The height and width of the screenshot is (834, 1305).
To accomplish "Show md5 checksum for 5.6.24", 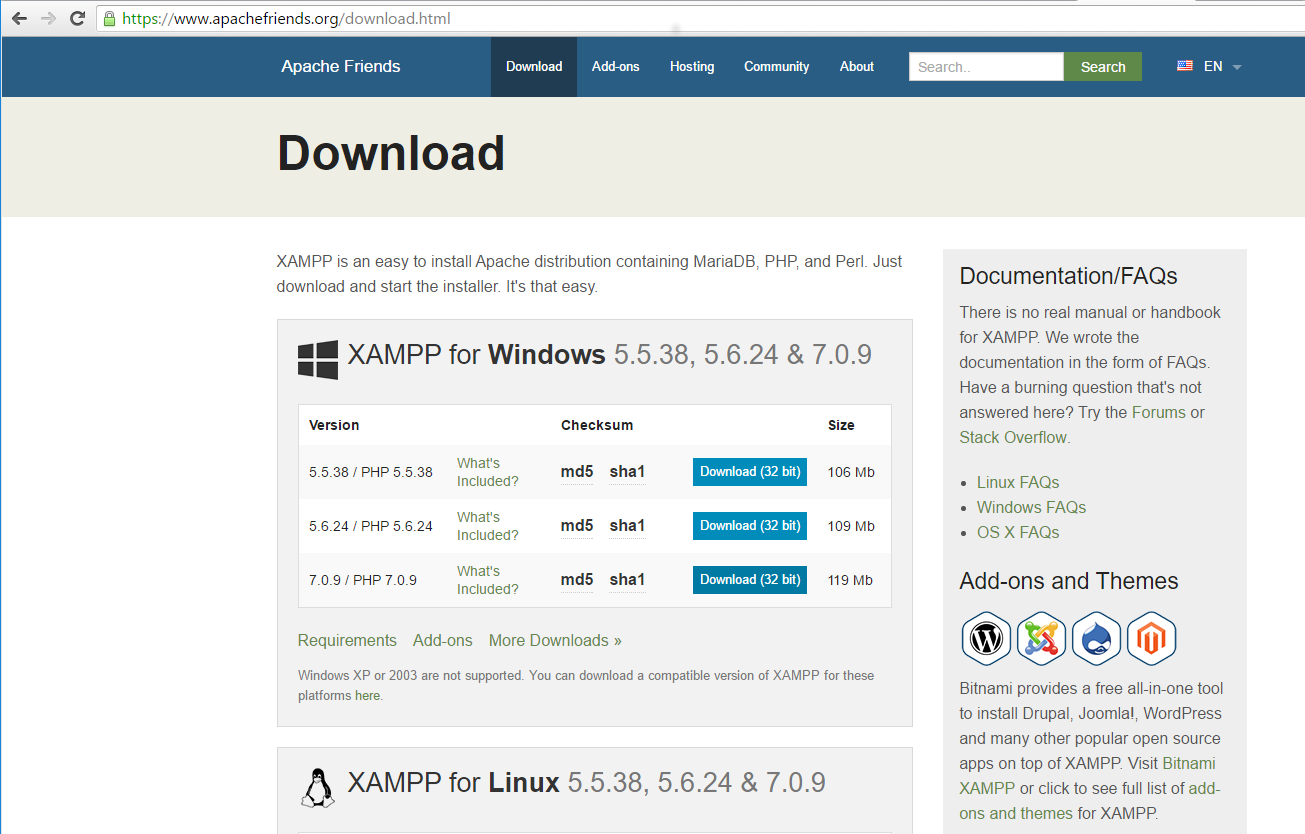I will tap(577, 526).
